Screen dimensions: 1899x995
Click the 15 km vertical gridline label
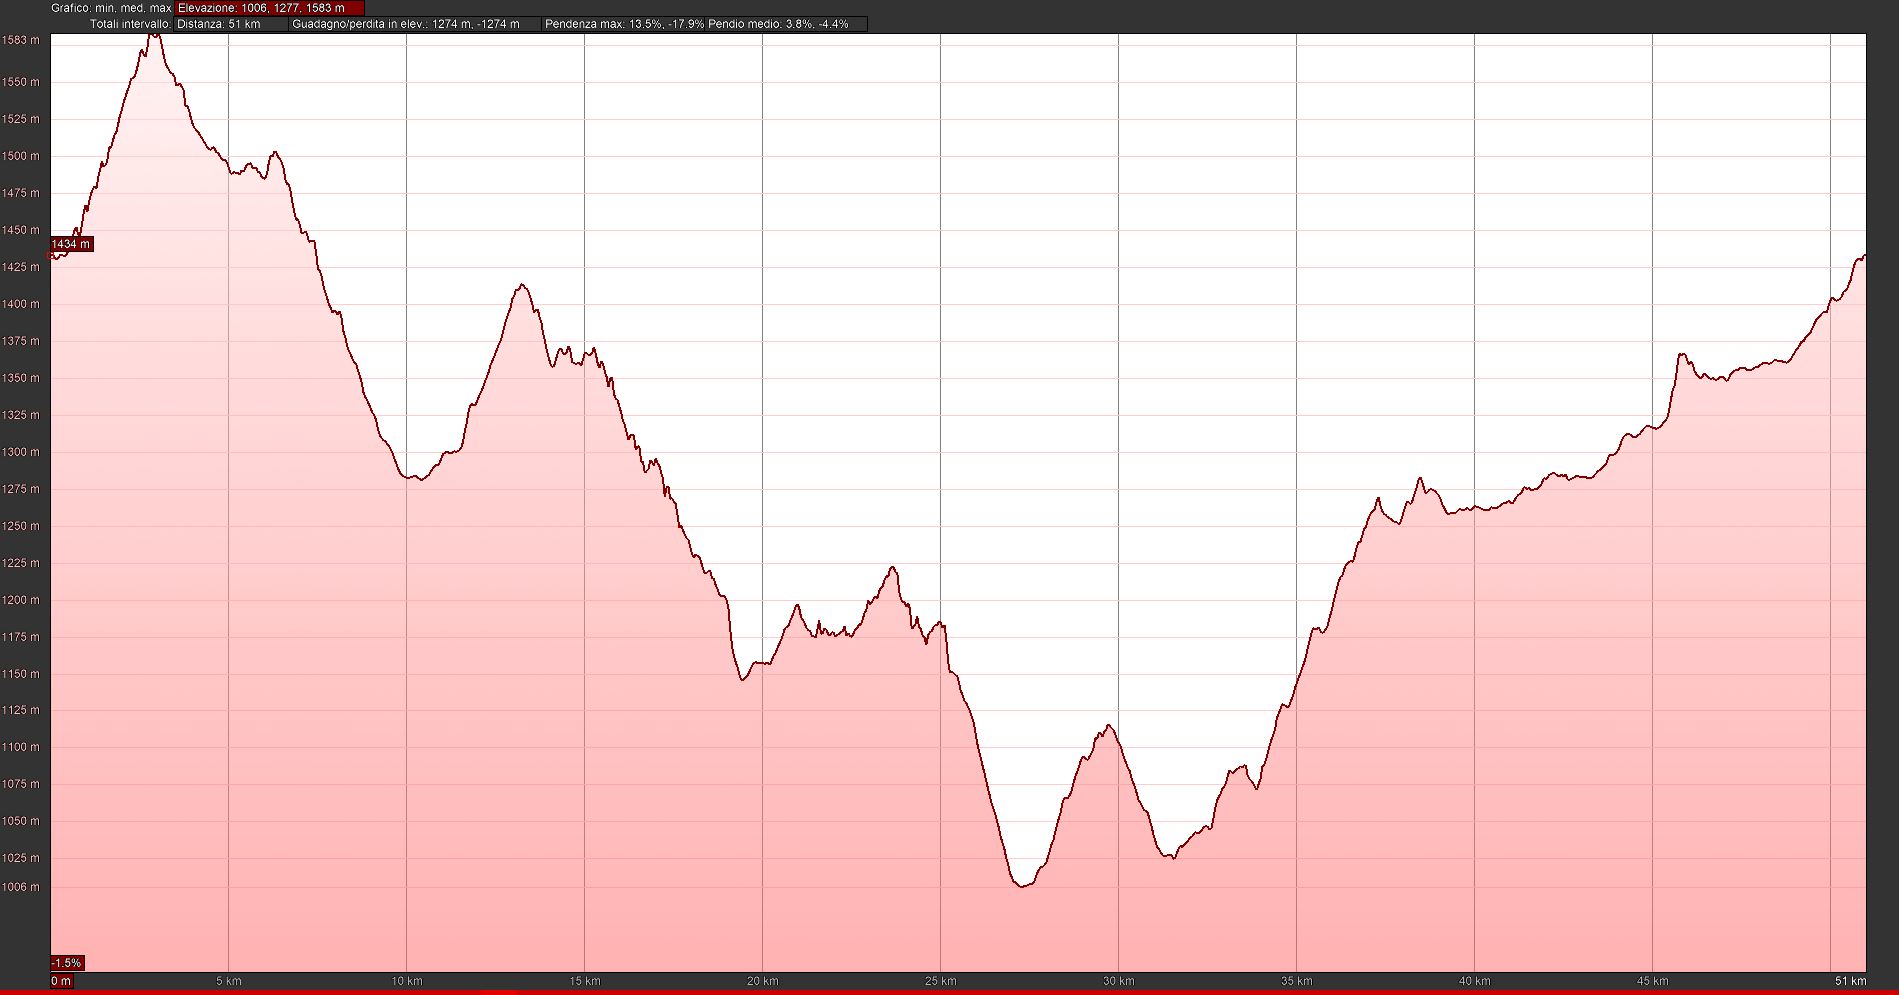click(584, 981)
